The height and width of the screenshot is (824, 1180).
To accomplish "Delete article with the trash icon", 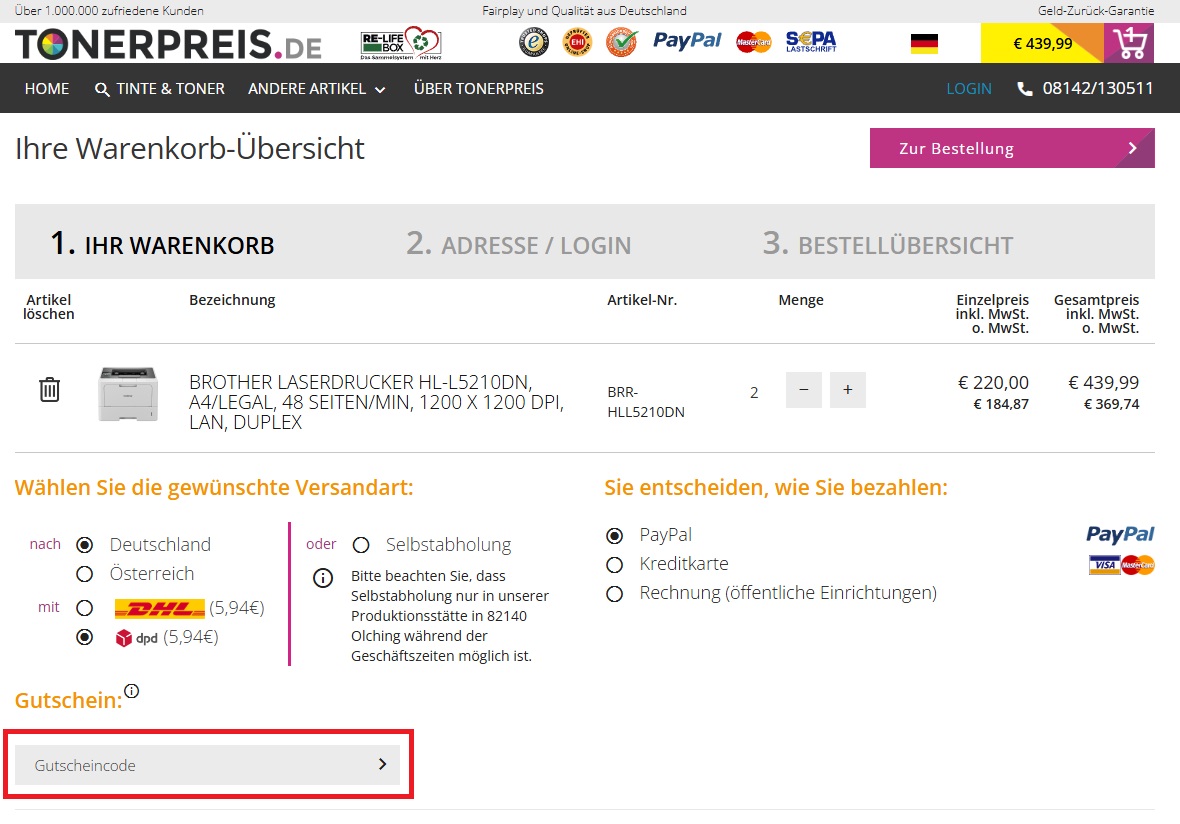I will tap(50, 390).
